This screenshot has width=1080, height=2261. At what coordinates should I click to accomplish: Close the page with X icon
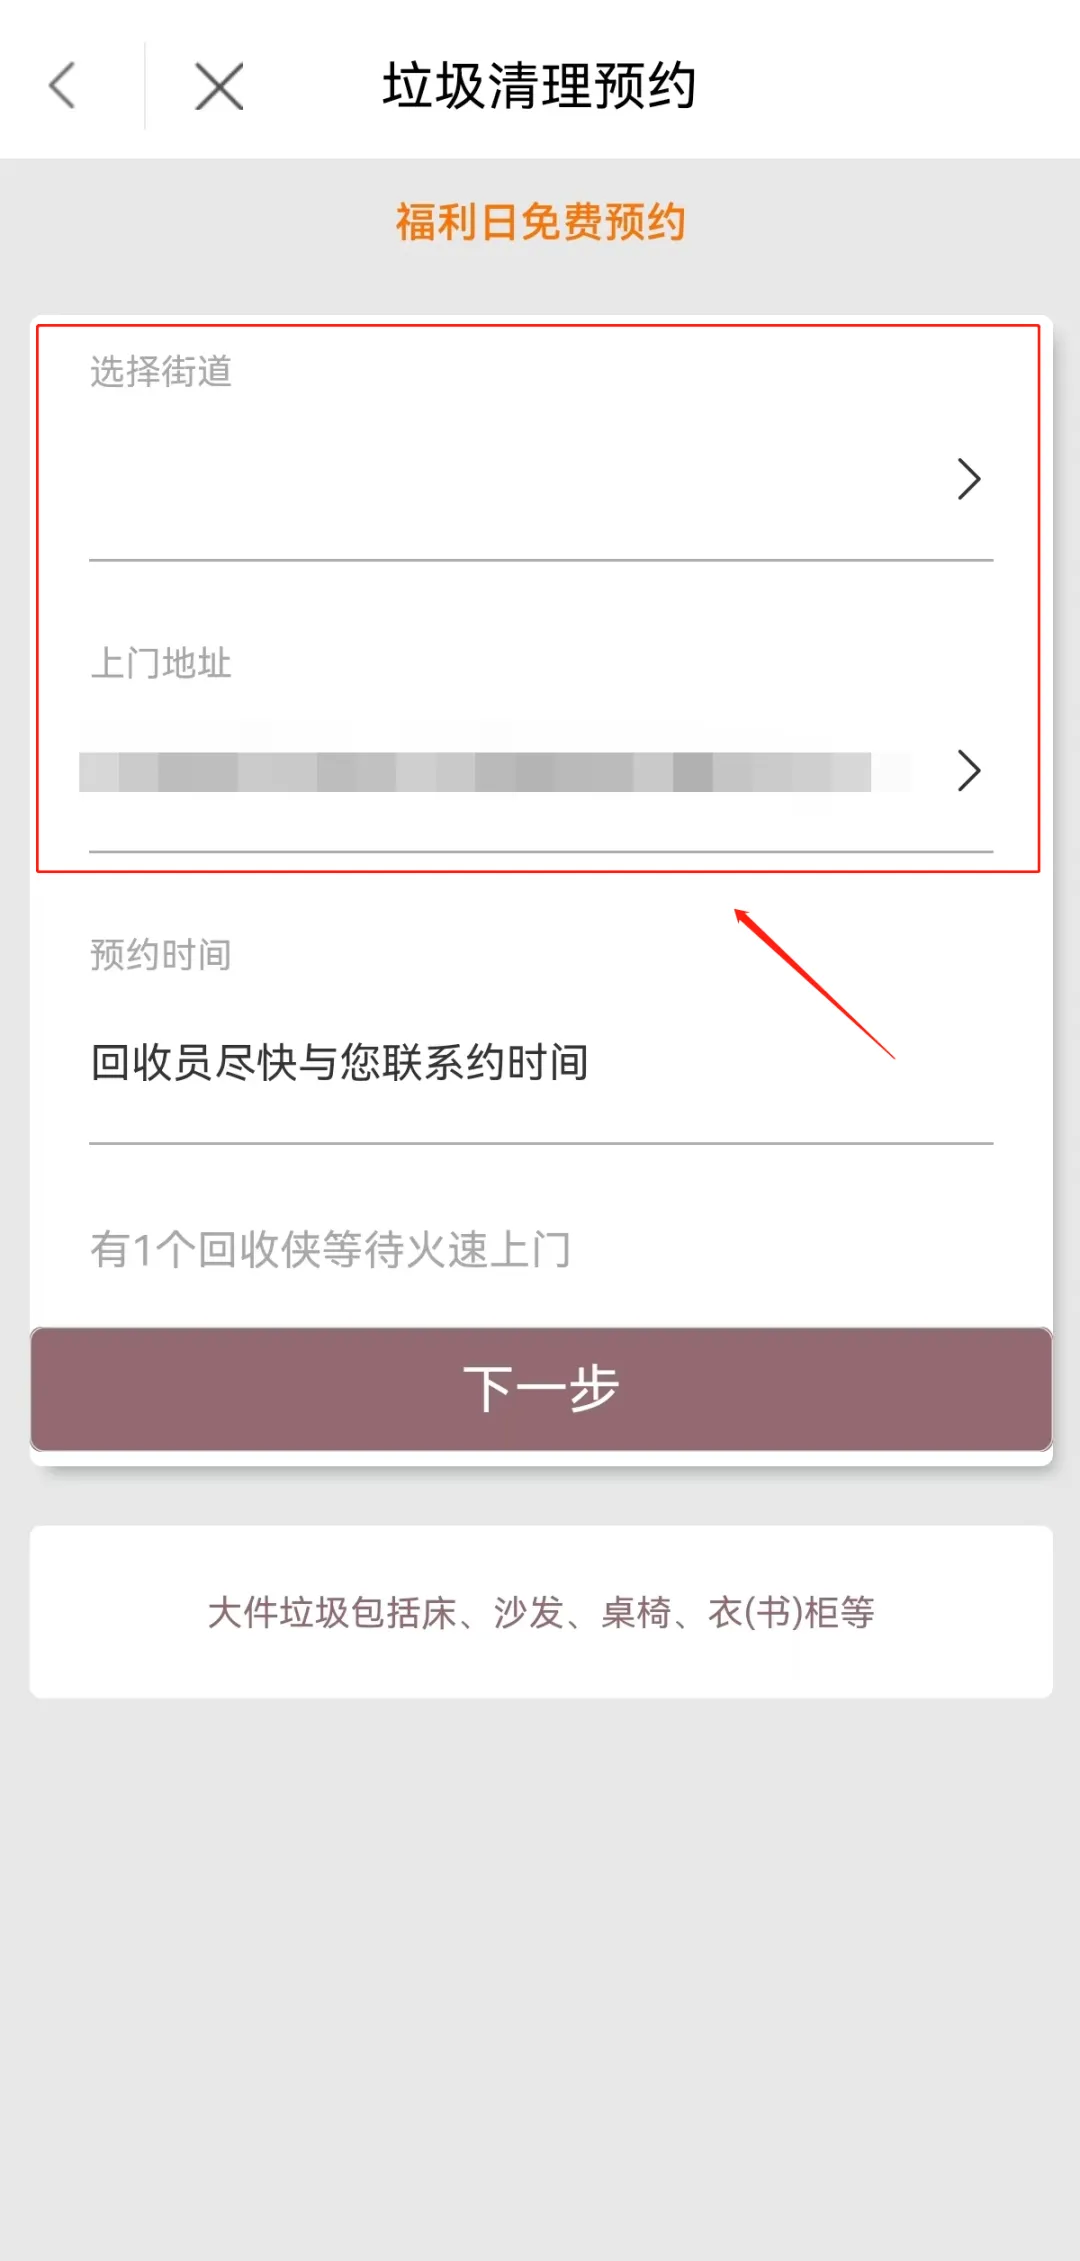pyautogui.click(x=219, y=86)
